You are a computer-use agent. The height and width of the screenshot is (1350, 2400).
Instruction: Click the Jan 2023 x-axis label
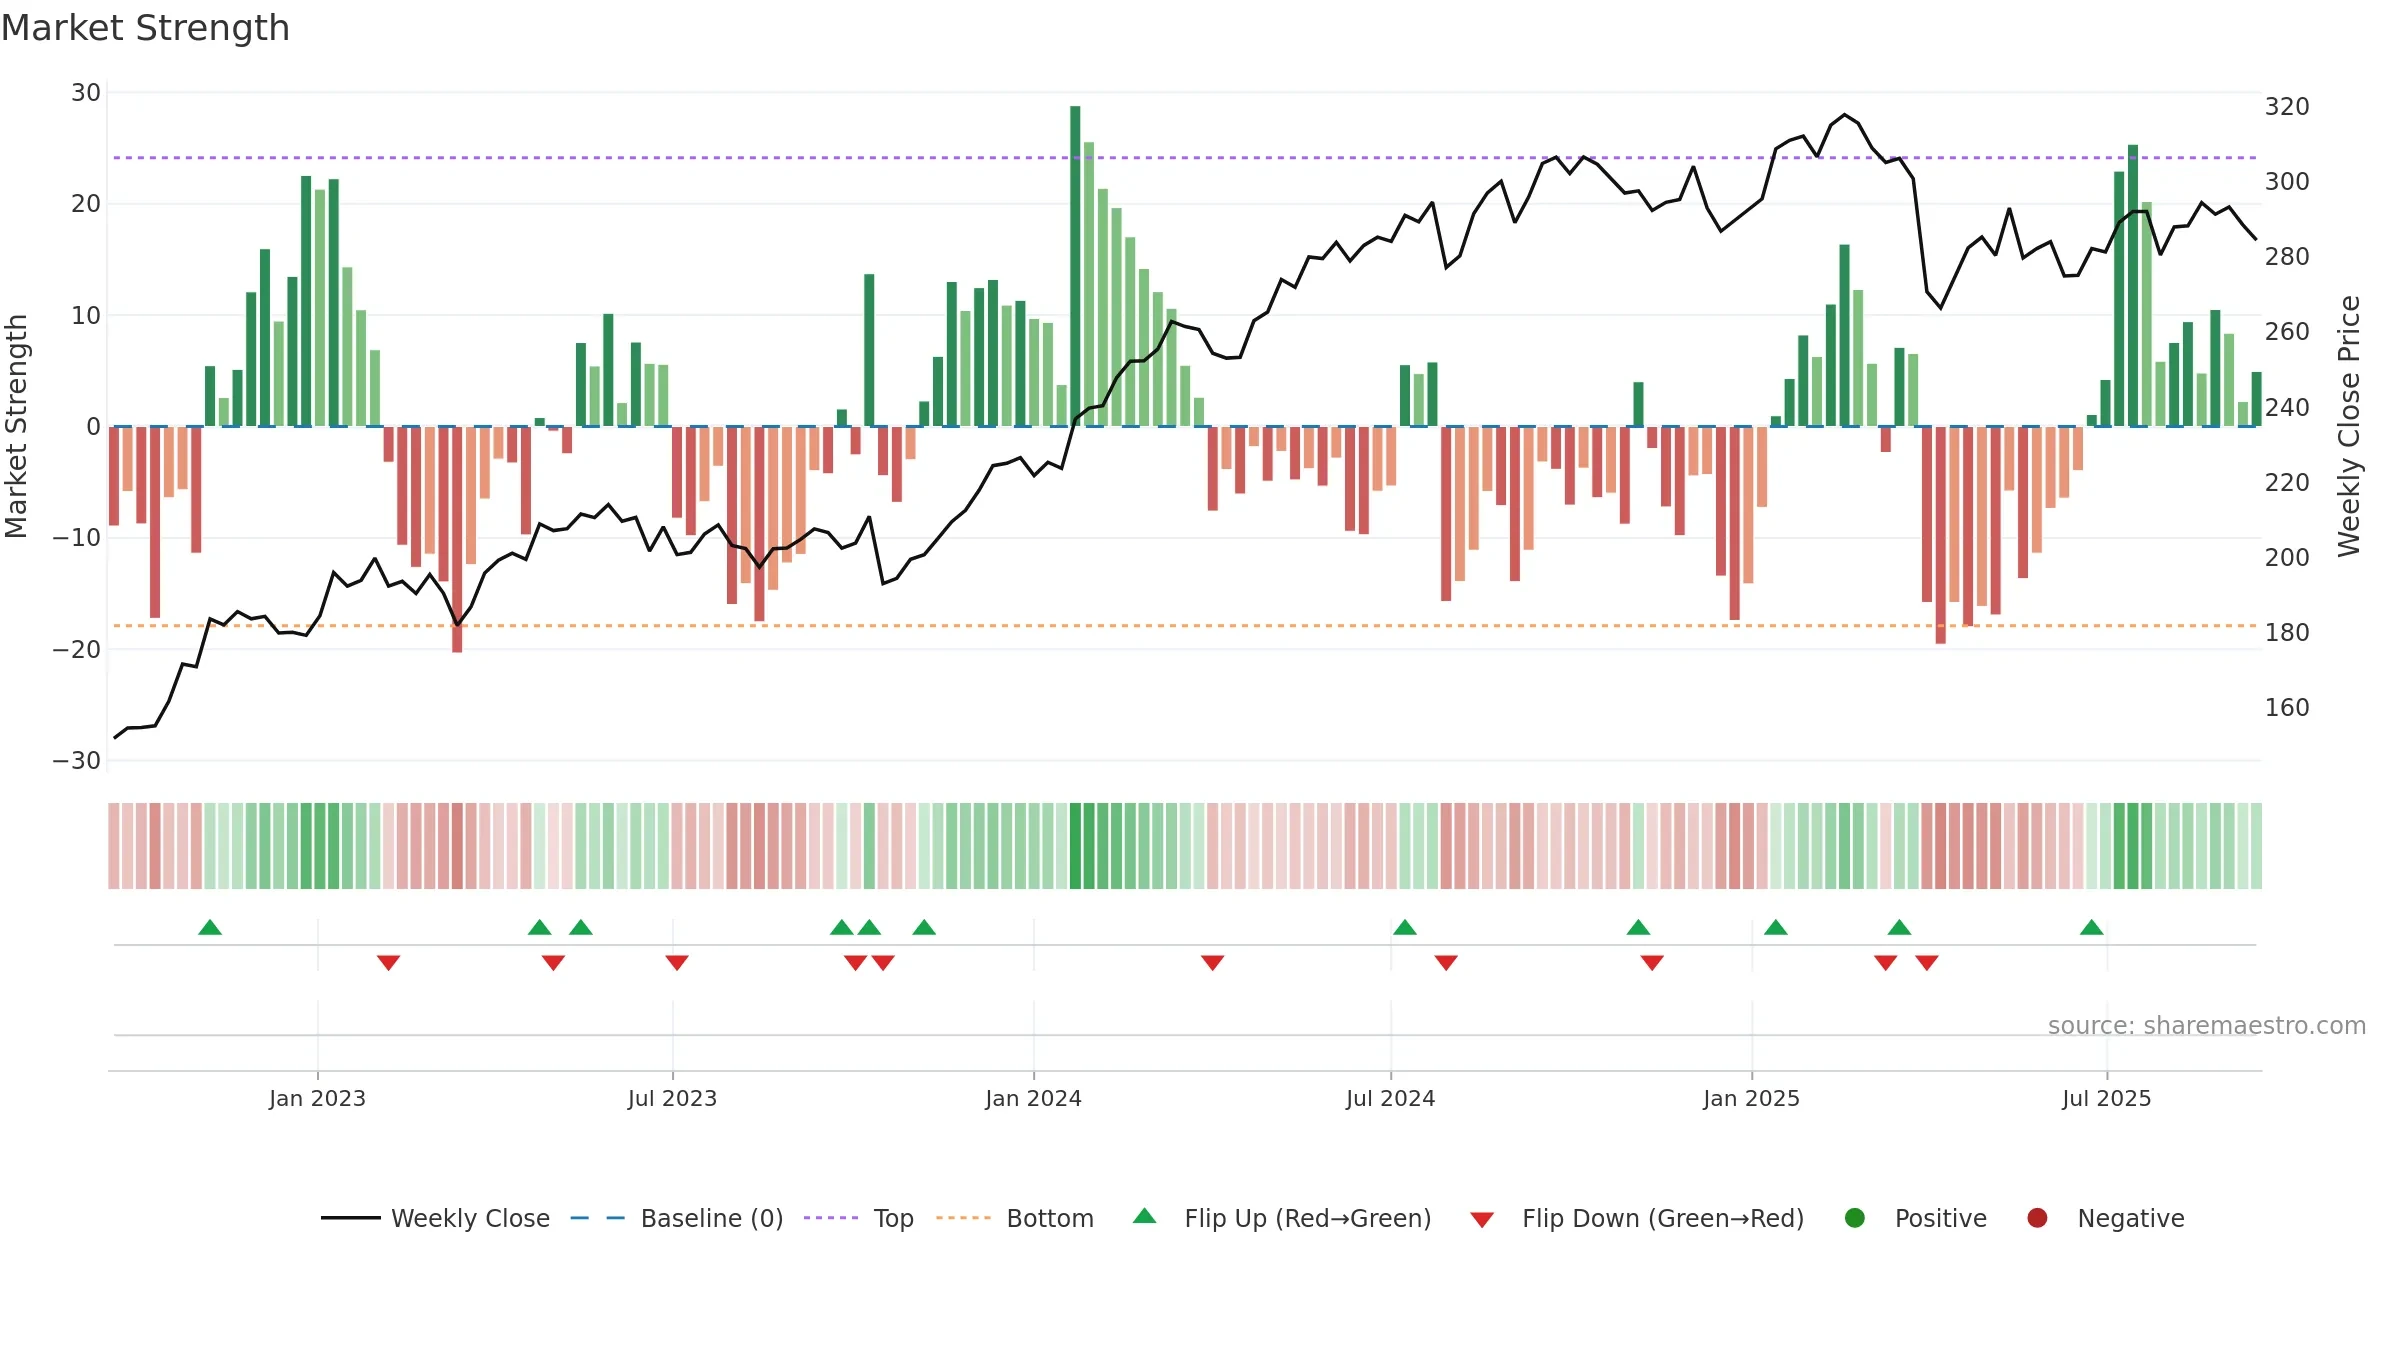pos(317,1098)
